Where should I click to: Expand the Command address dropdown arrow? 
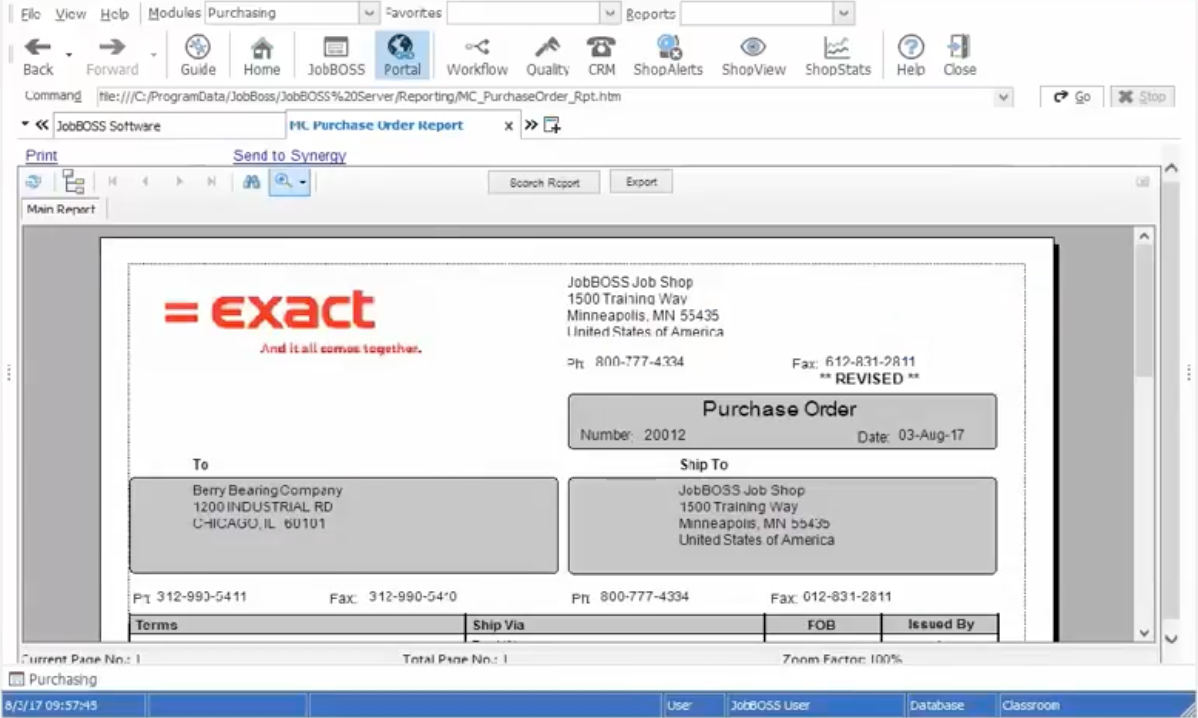tap(1003, 97)
